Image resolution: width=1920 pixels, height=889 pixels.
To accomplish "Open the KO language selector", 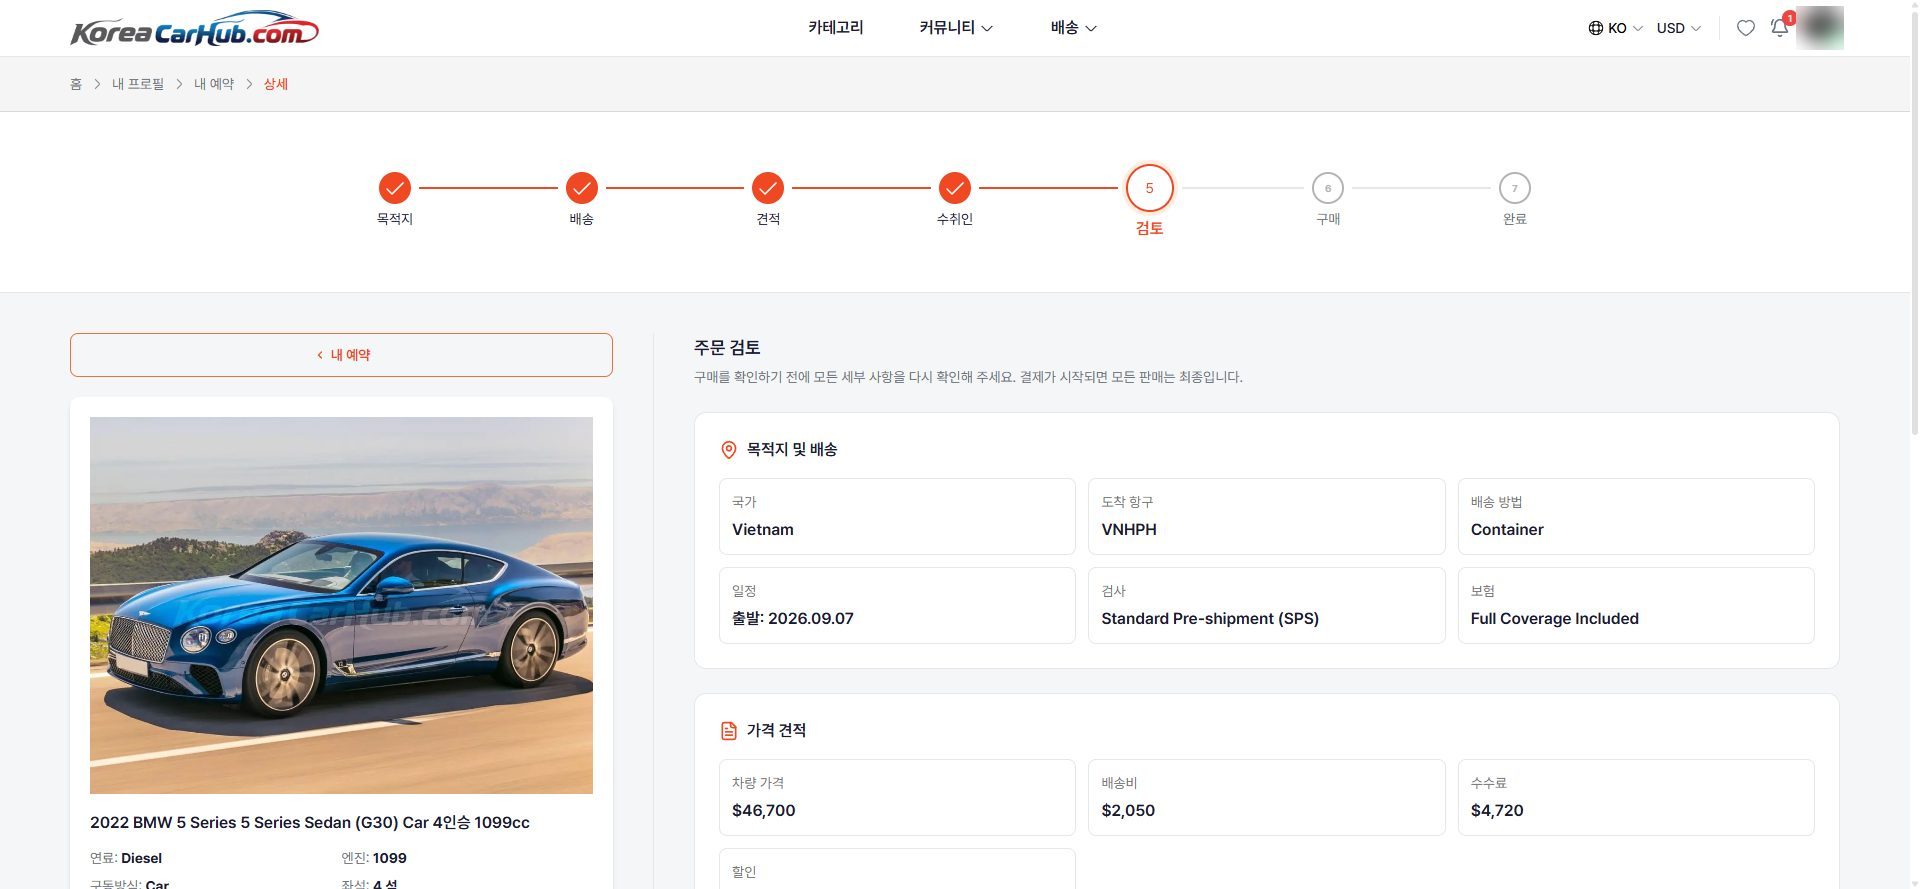I will point(1615,28).
